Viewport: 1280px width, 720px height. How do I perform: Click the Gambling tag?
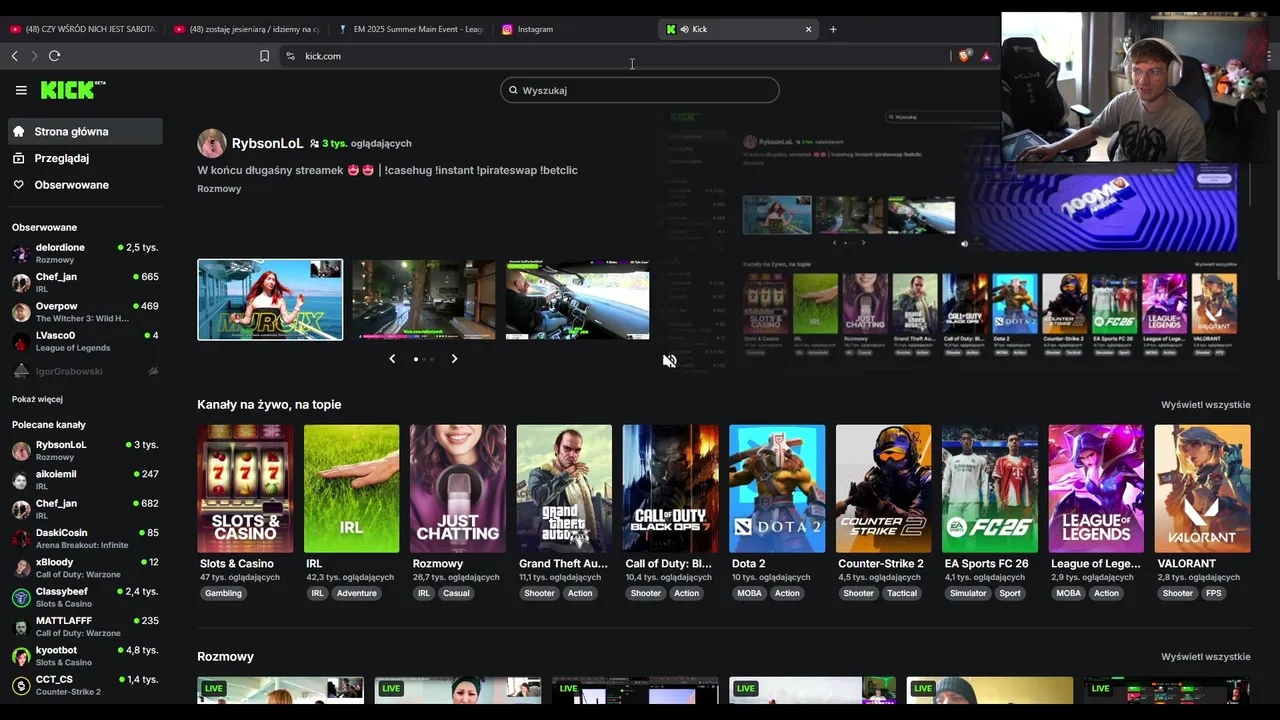[x=223, y=593]
